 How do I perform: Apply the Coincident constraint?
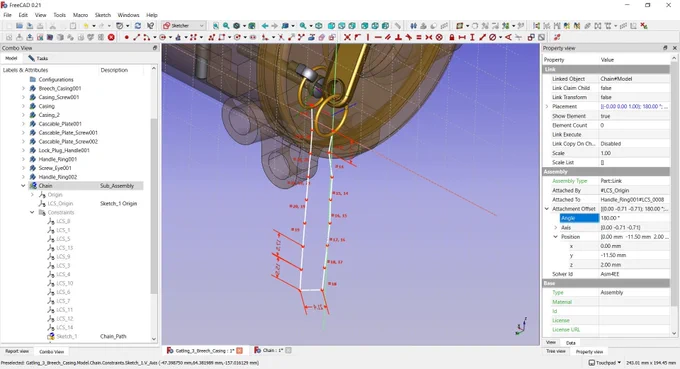click(x=347, y=37)
